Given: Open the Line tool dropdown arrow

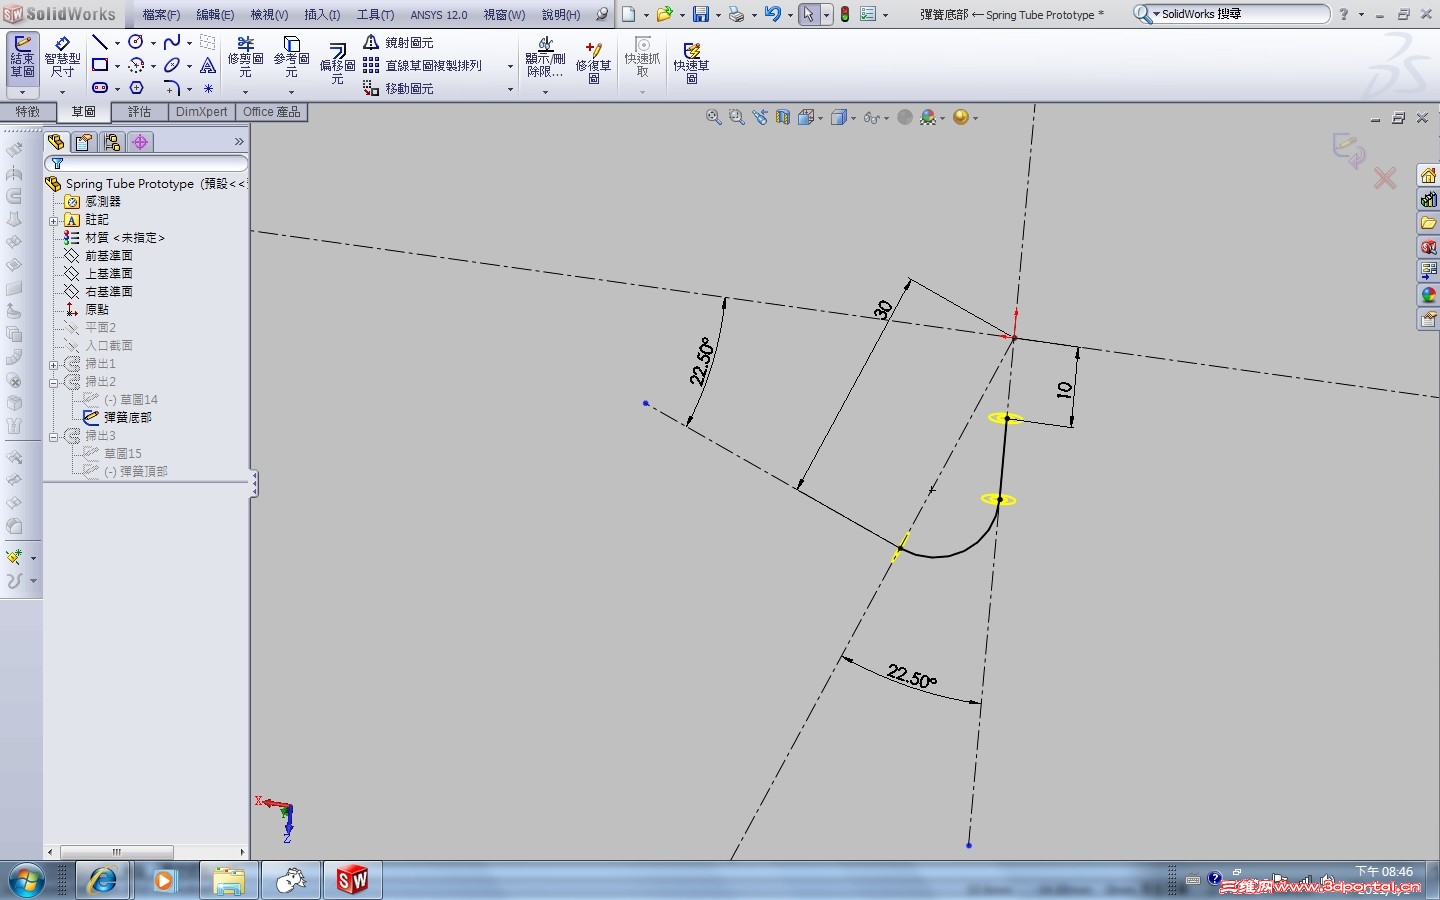Looking at the screenshot, I should (x=116, y=43).
